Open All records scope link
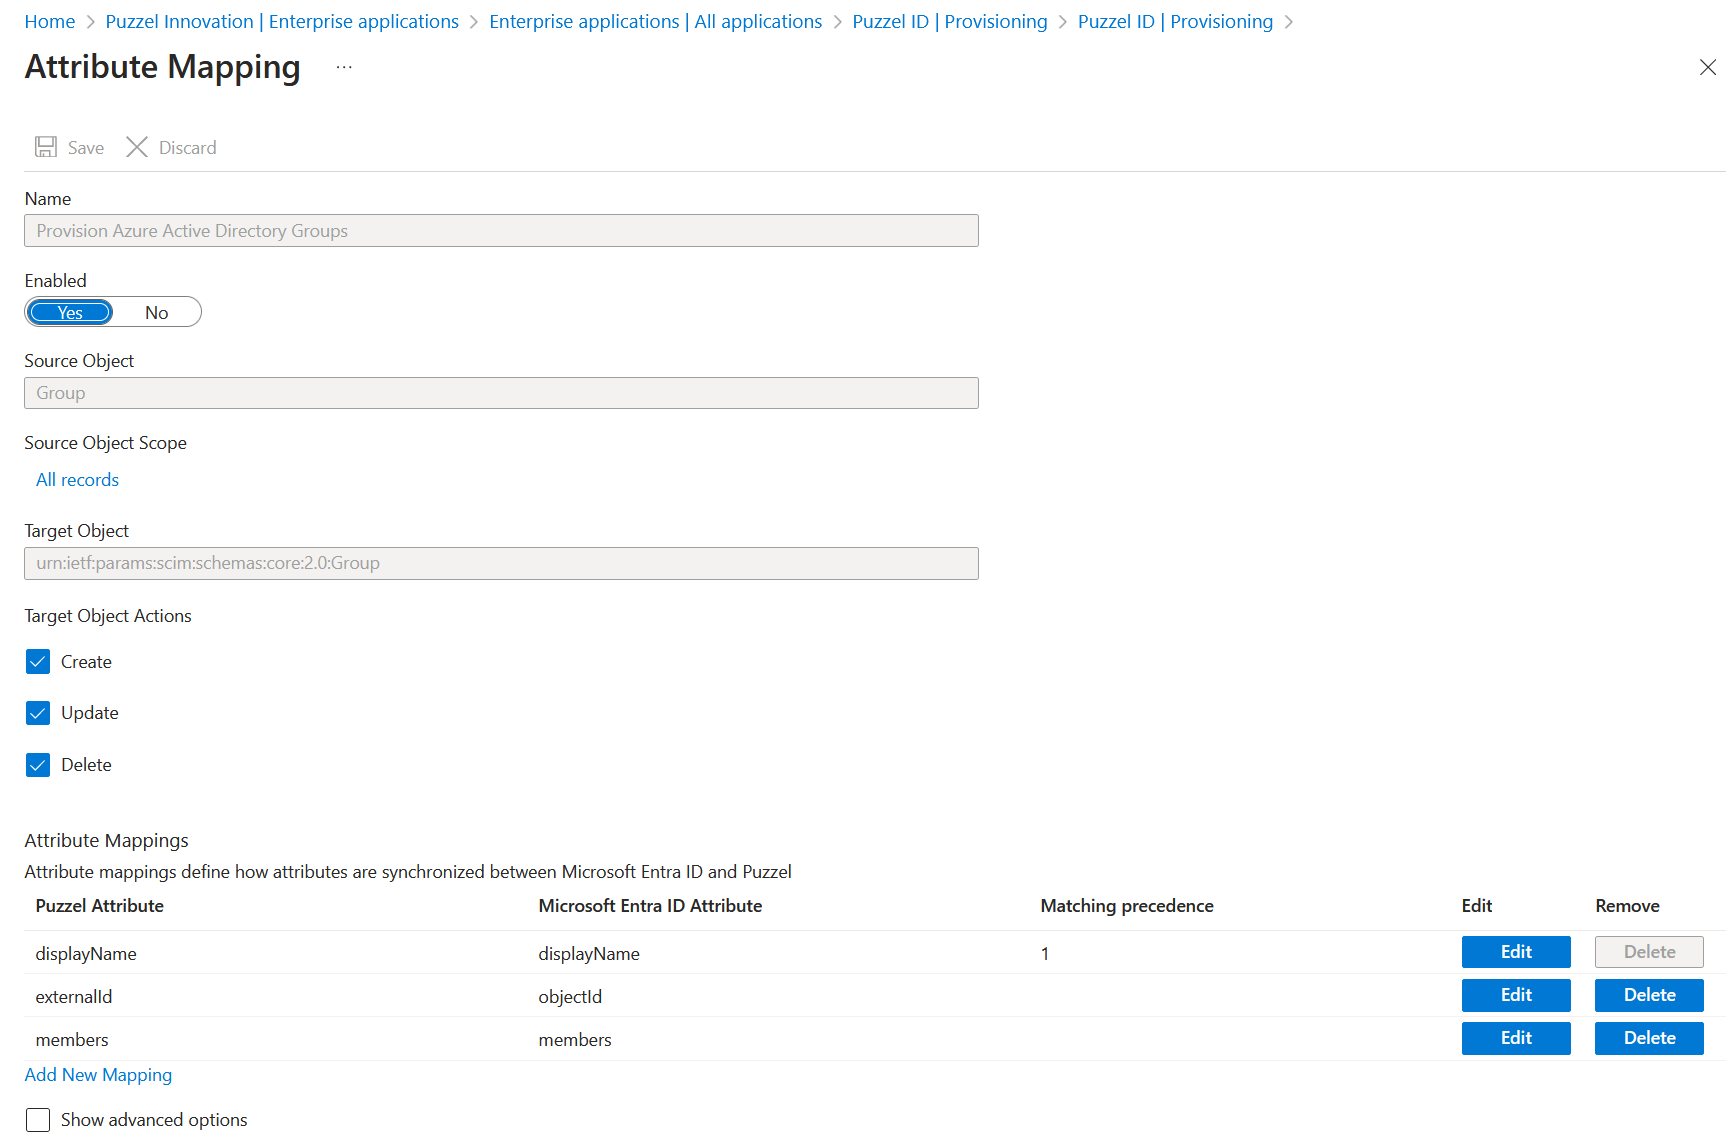Viewport: 1726px width, 1134px height. (x=77, y=480)
